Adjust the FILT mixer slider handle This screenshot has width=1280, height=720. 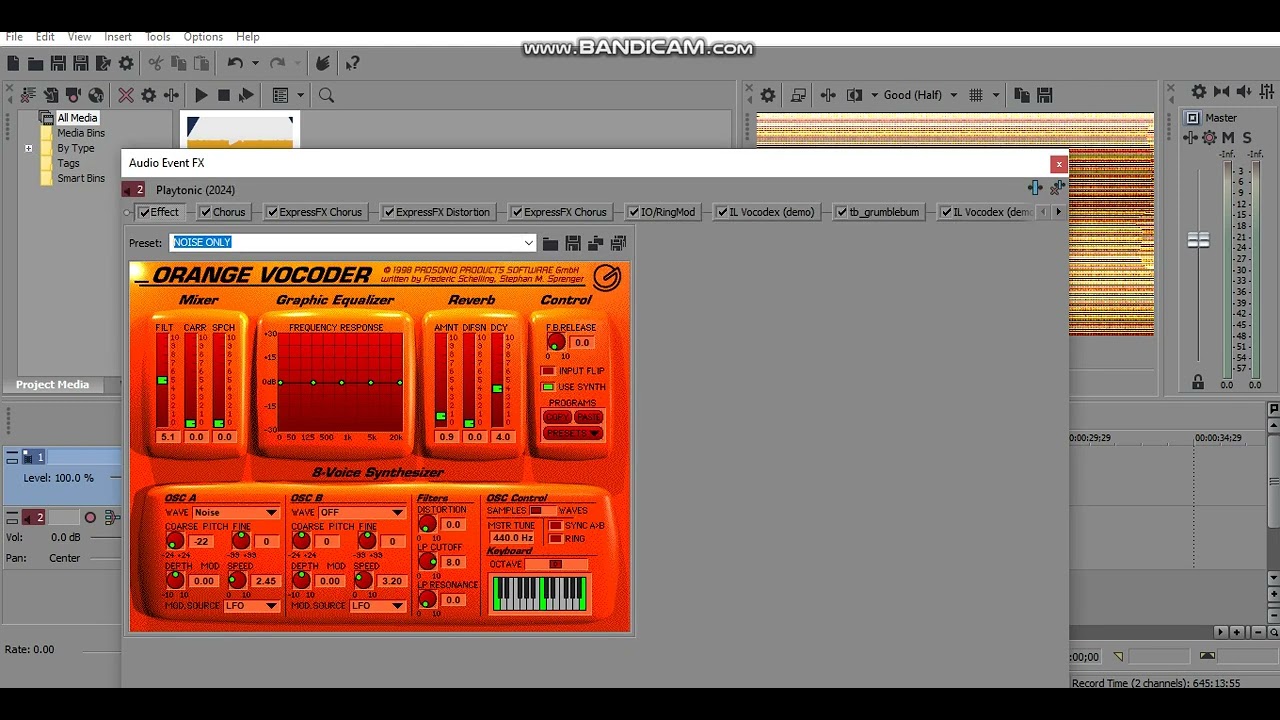pos(162,381)
